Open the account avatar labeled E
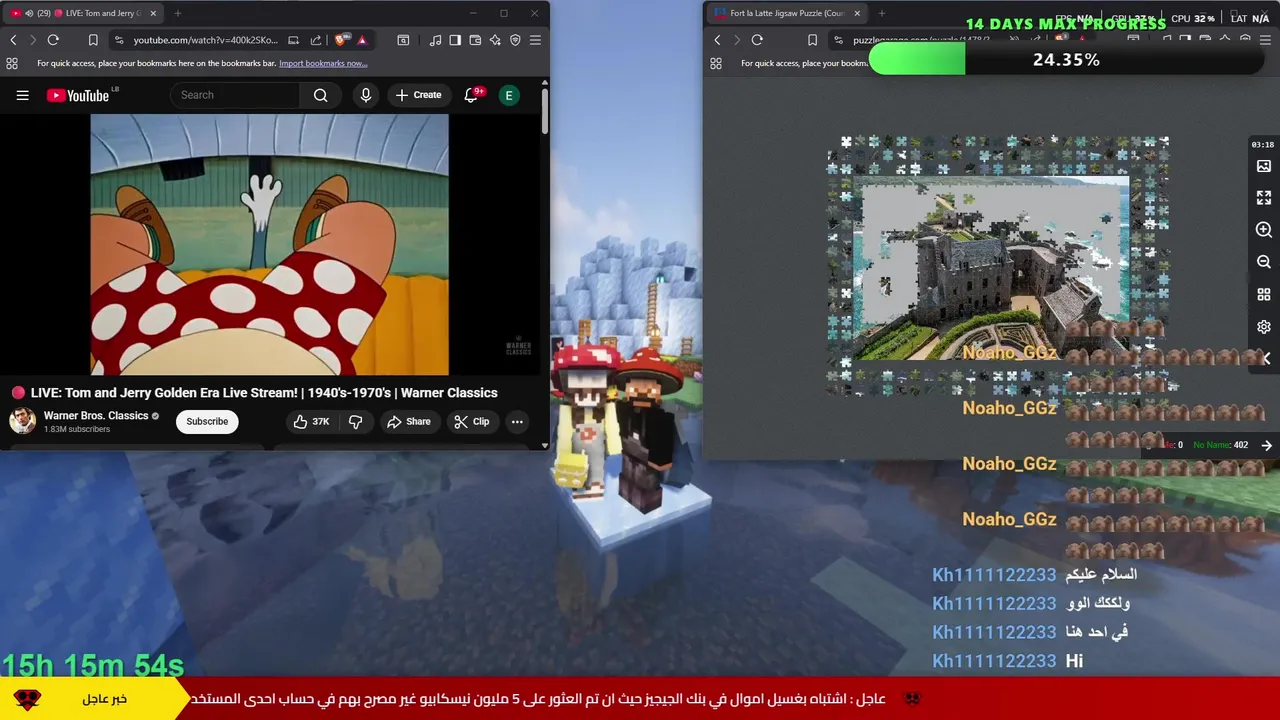This screenshot has width=1280, height=720. click(509, 95)
